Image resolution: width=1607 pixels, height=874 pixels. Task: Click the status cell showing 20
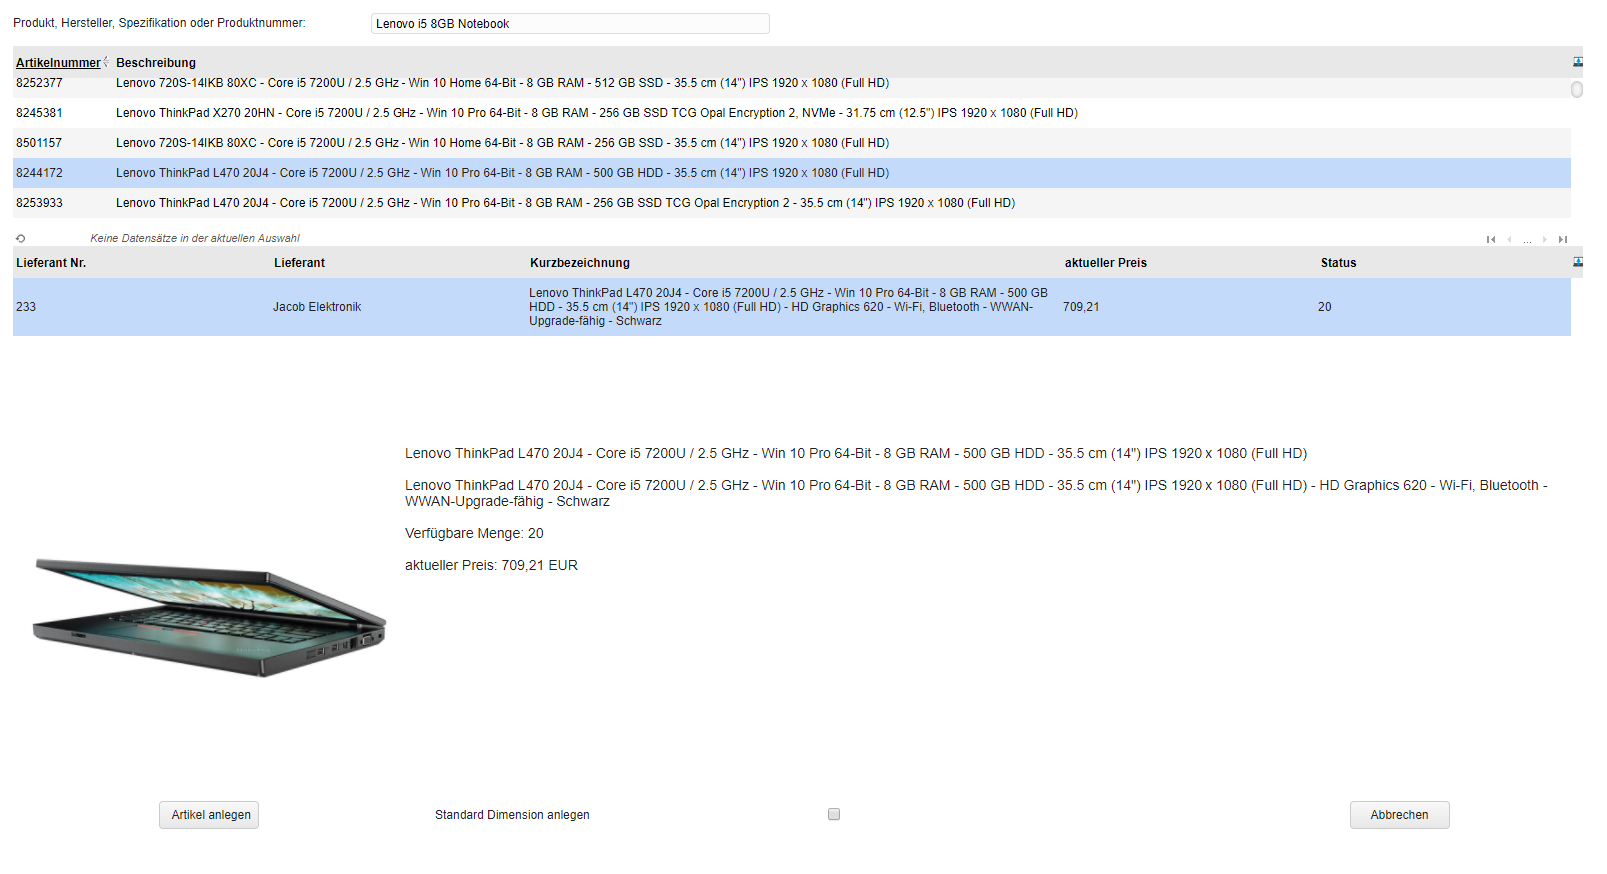tap(1324, 307)
